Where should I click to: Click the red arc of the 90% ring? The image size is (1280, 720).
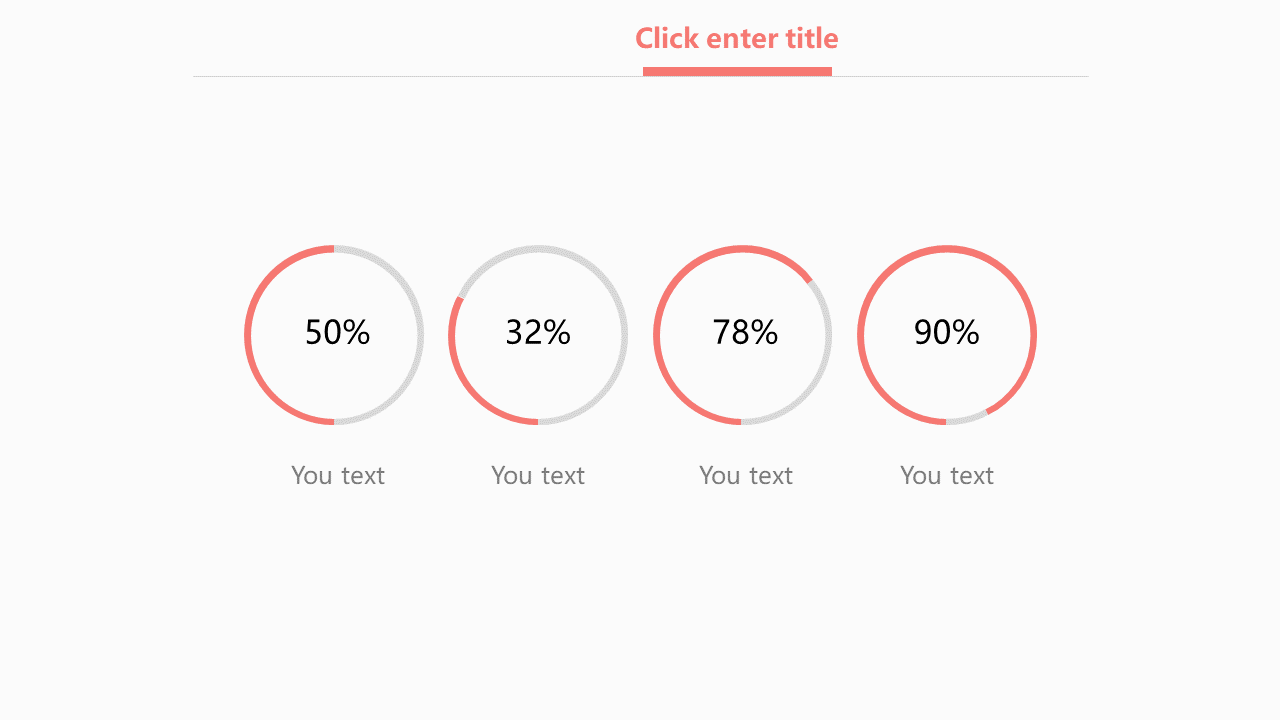pyautogui.click(x=860, y=335)
